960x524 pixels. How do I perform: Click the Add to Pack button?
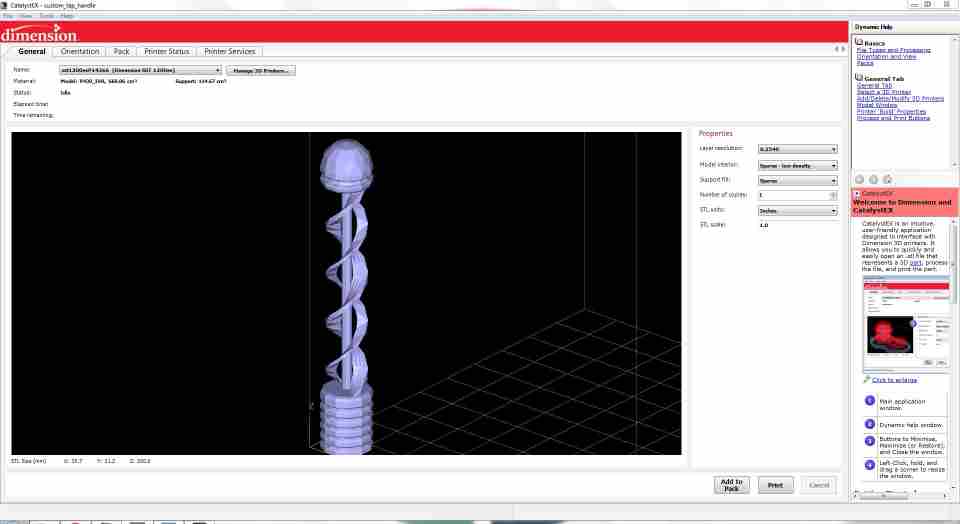point(731,485)
